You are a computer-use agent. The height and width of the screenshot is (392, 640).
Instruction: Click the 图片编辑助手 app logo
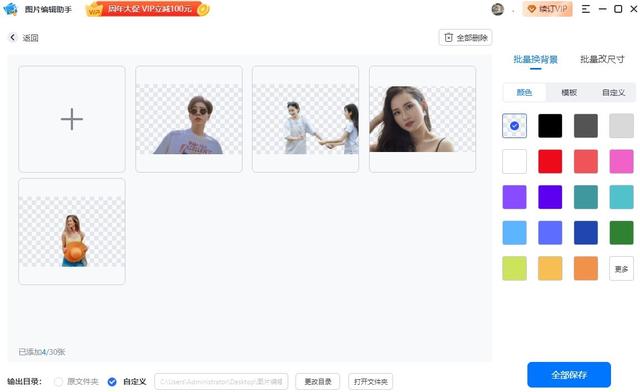pyautogui.click(x=10, y=9)
